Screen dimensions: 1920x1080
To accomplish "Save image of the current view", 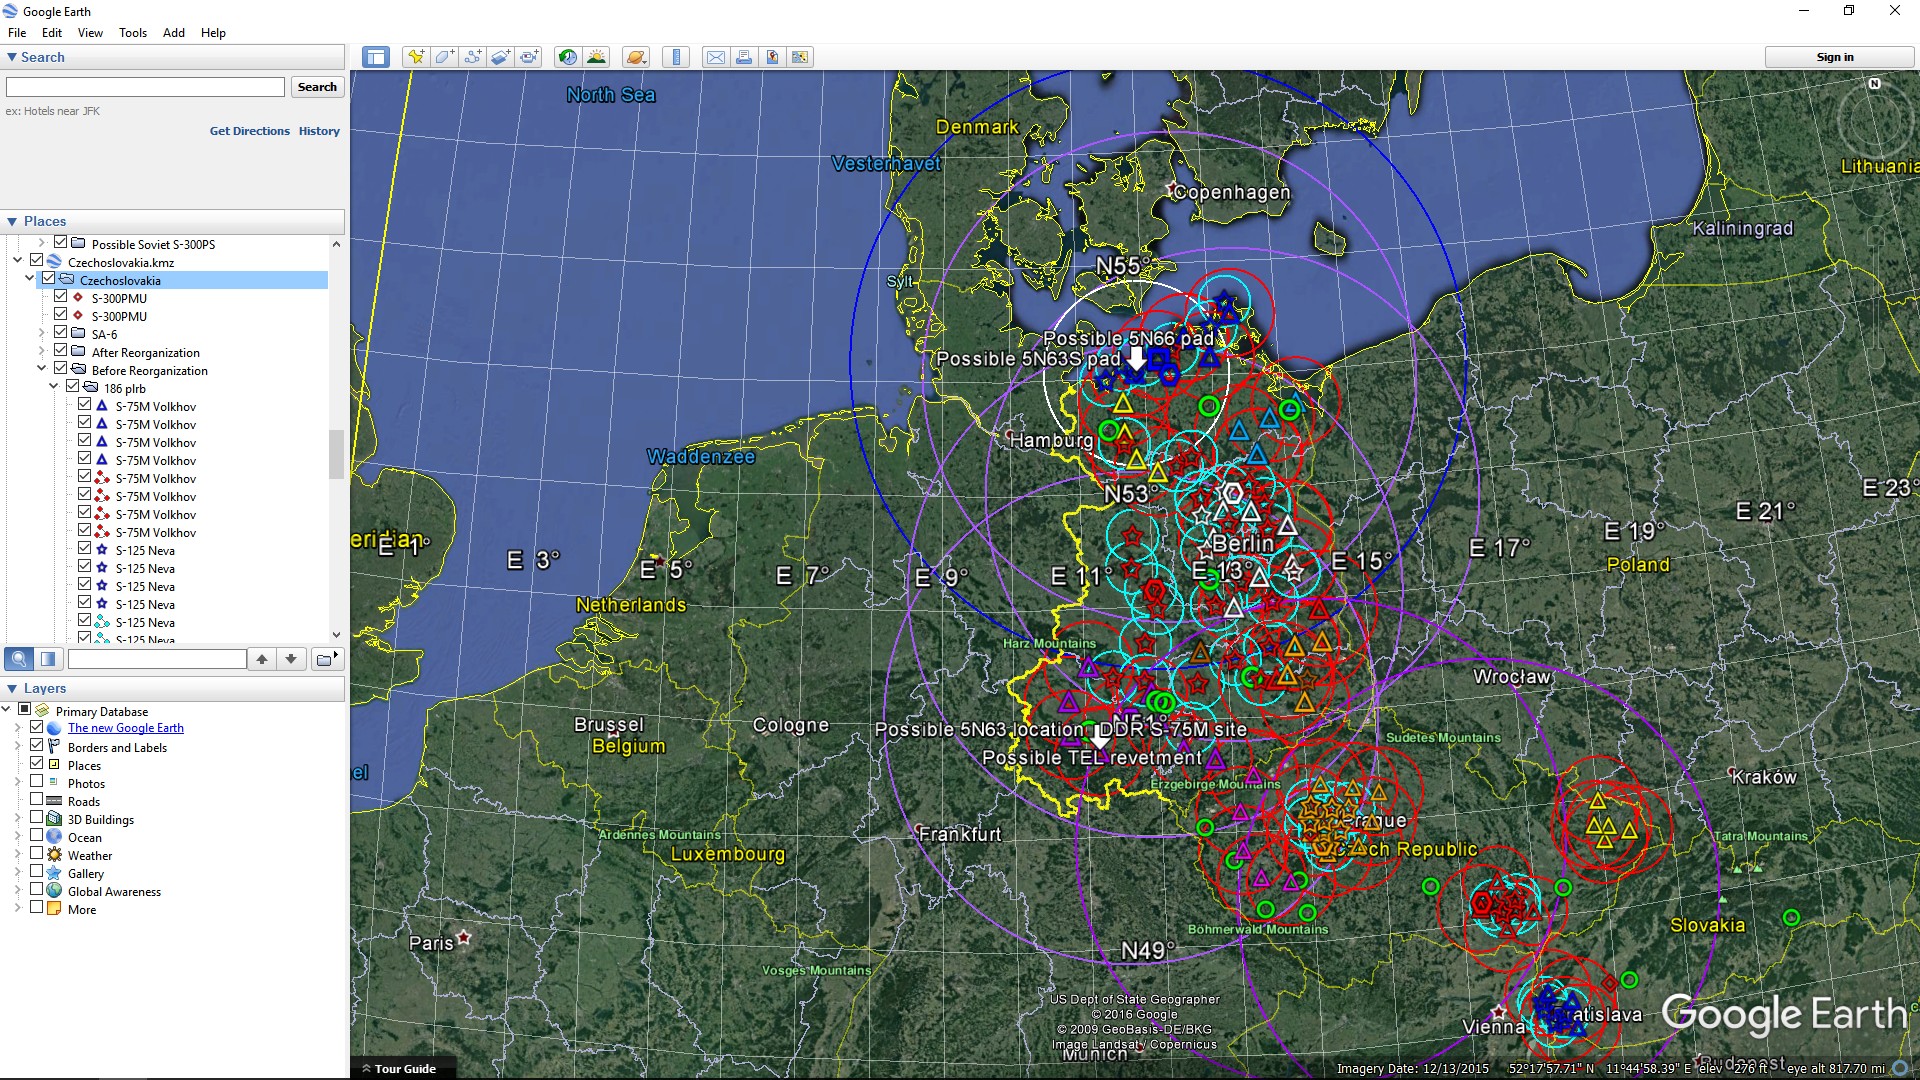I will click(x=772, y=57).
